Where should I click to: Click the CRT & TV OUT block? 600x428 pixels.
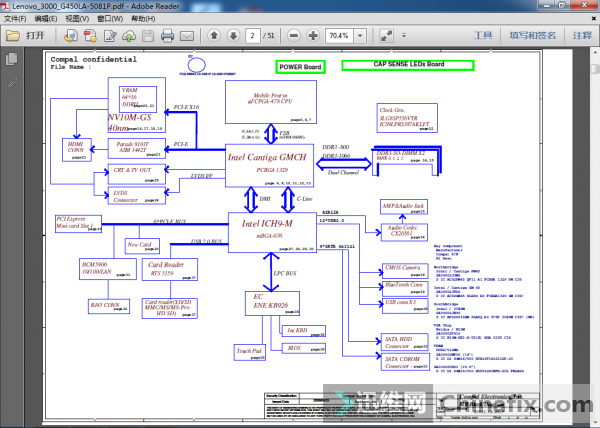coord(137,174)
